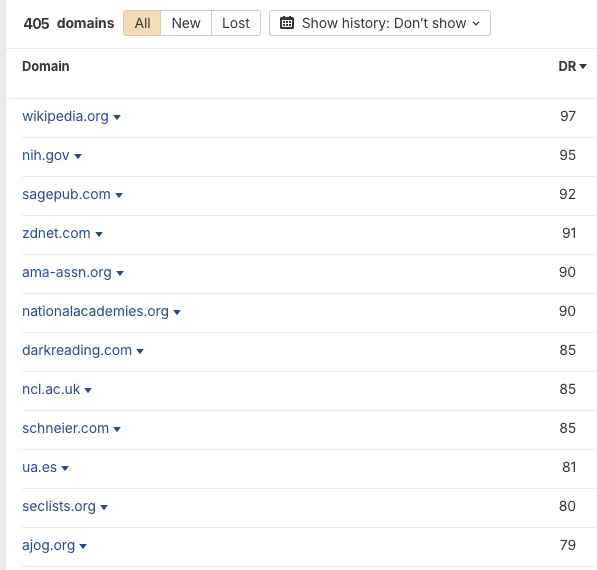597x570 pixels.
Task: Open the darkreading.com domain link
Action: coord(77,350)
